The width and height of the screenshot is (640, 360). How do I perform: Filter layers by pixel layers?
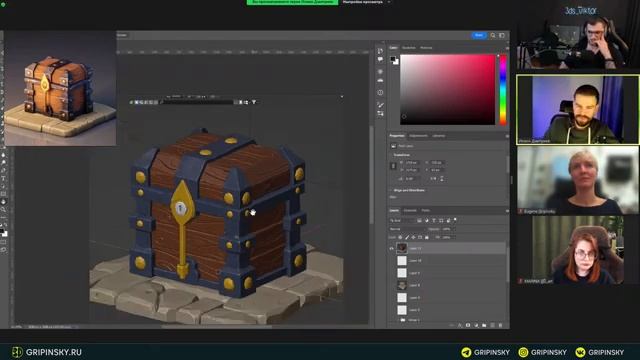pyautogui.click(x=419, y=220)
